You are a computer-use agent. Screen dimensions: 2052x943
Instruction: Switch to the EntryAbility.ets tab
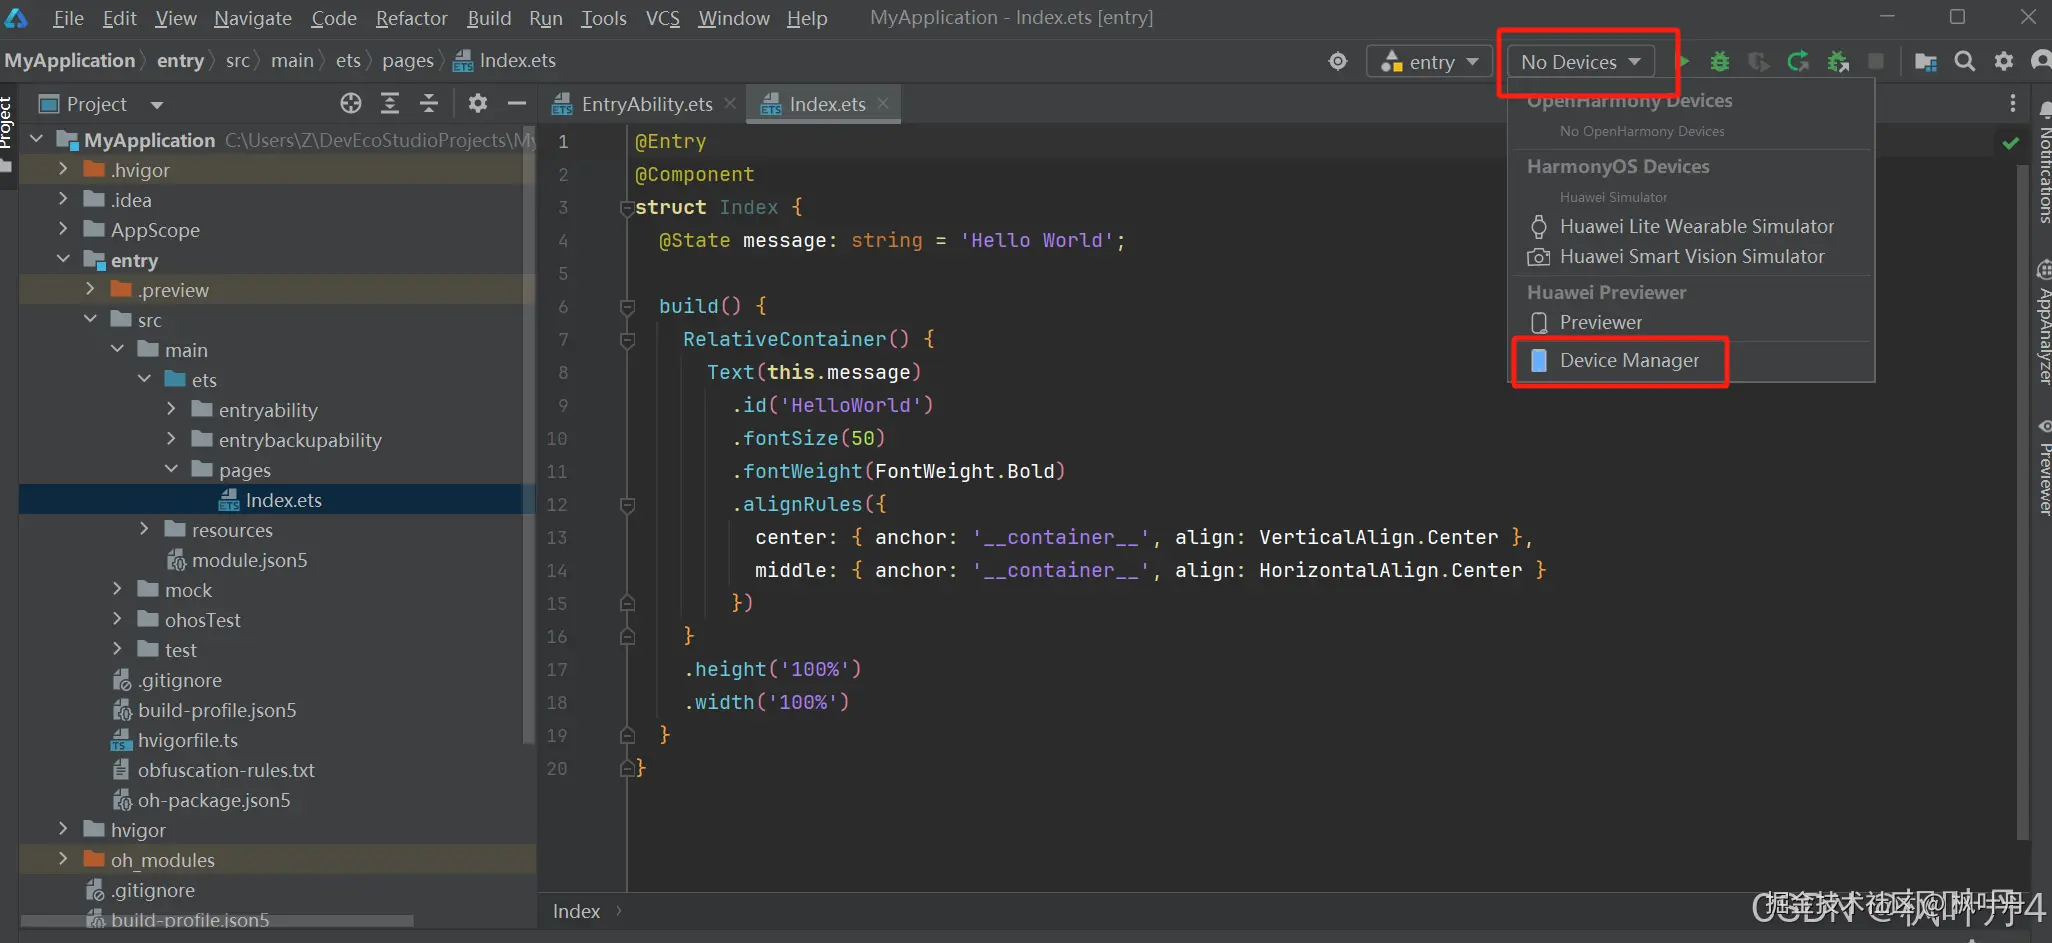tap(646, 104)
